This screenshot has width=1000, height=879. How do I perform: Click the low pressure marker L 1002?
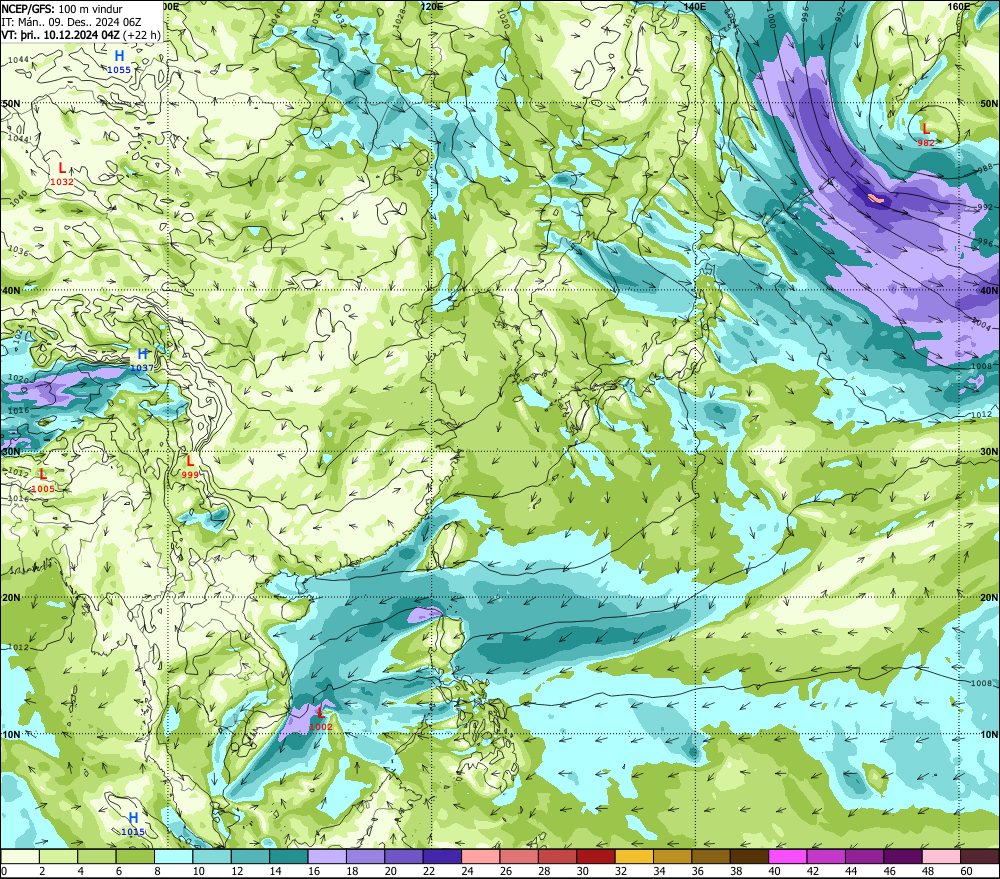[321, 720]
